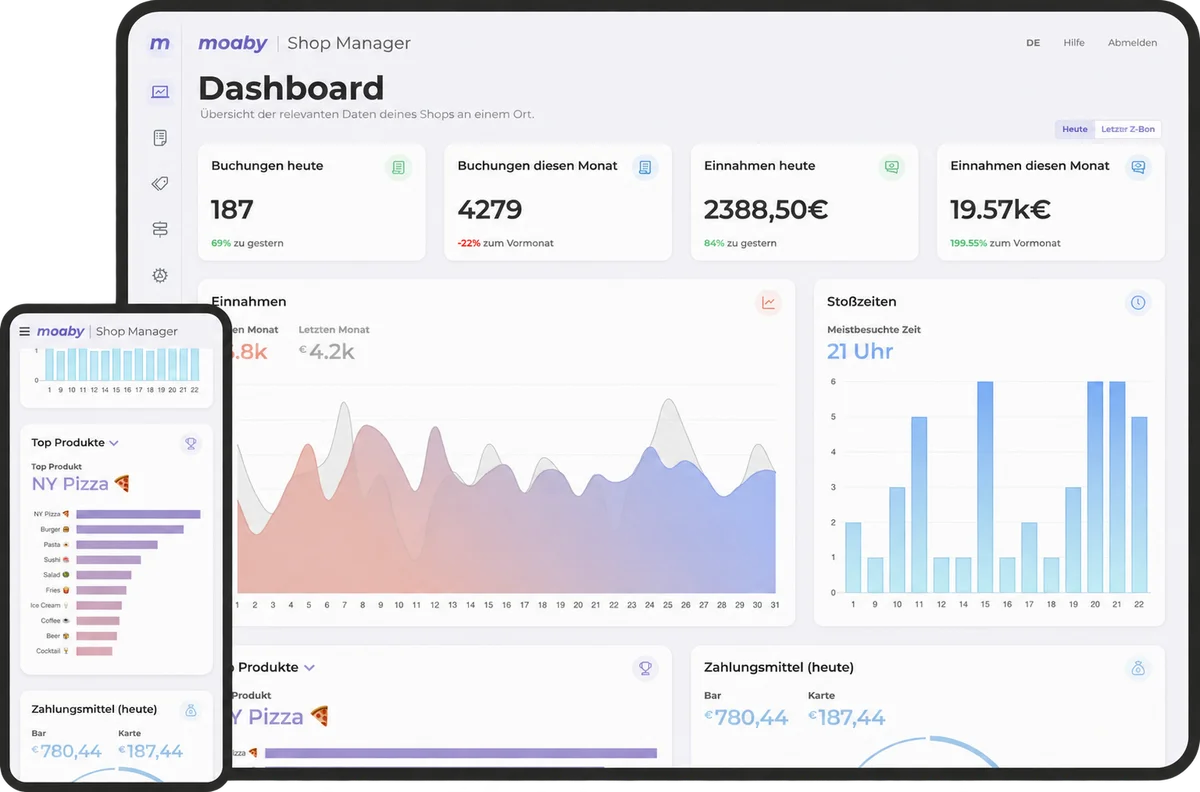This screenshot has height=792, width=1200.
Task: Open the dashboard chart icon in sidebar
Action: (x=160, y=92)
